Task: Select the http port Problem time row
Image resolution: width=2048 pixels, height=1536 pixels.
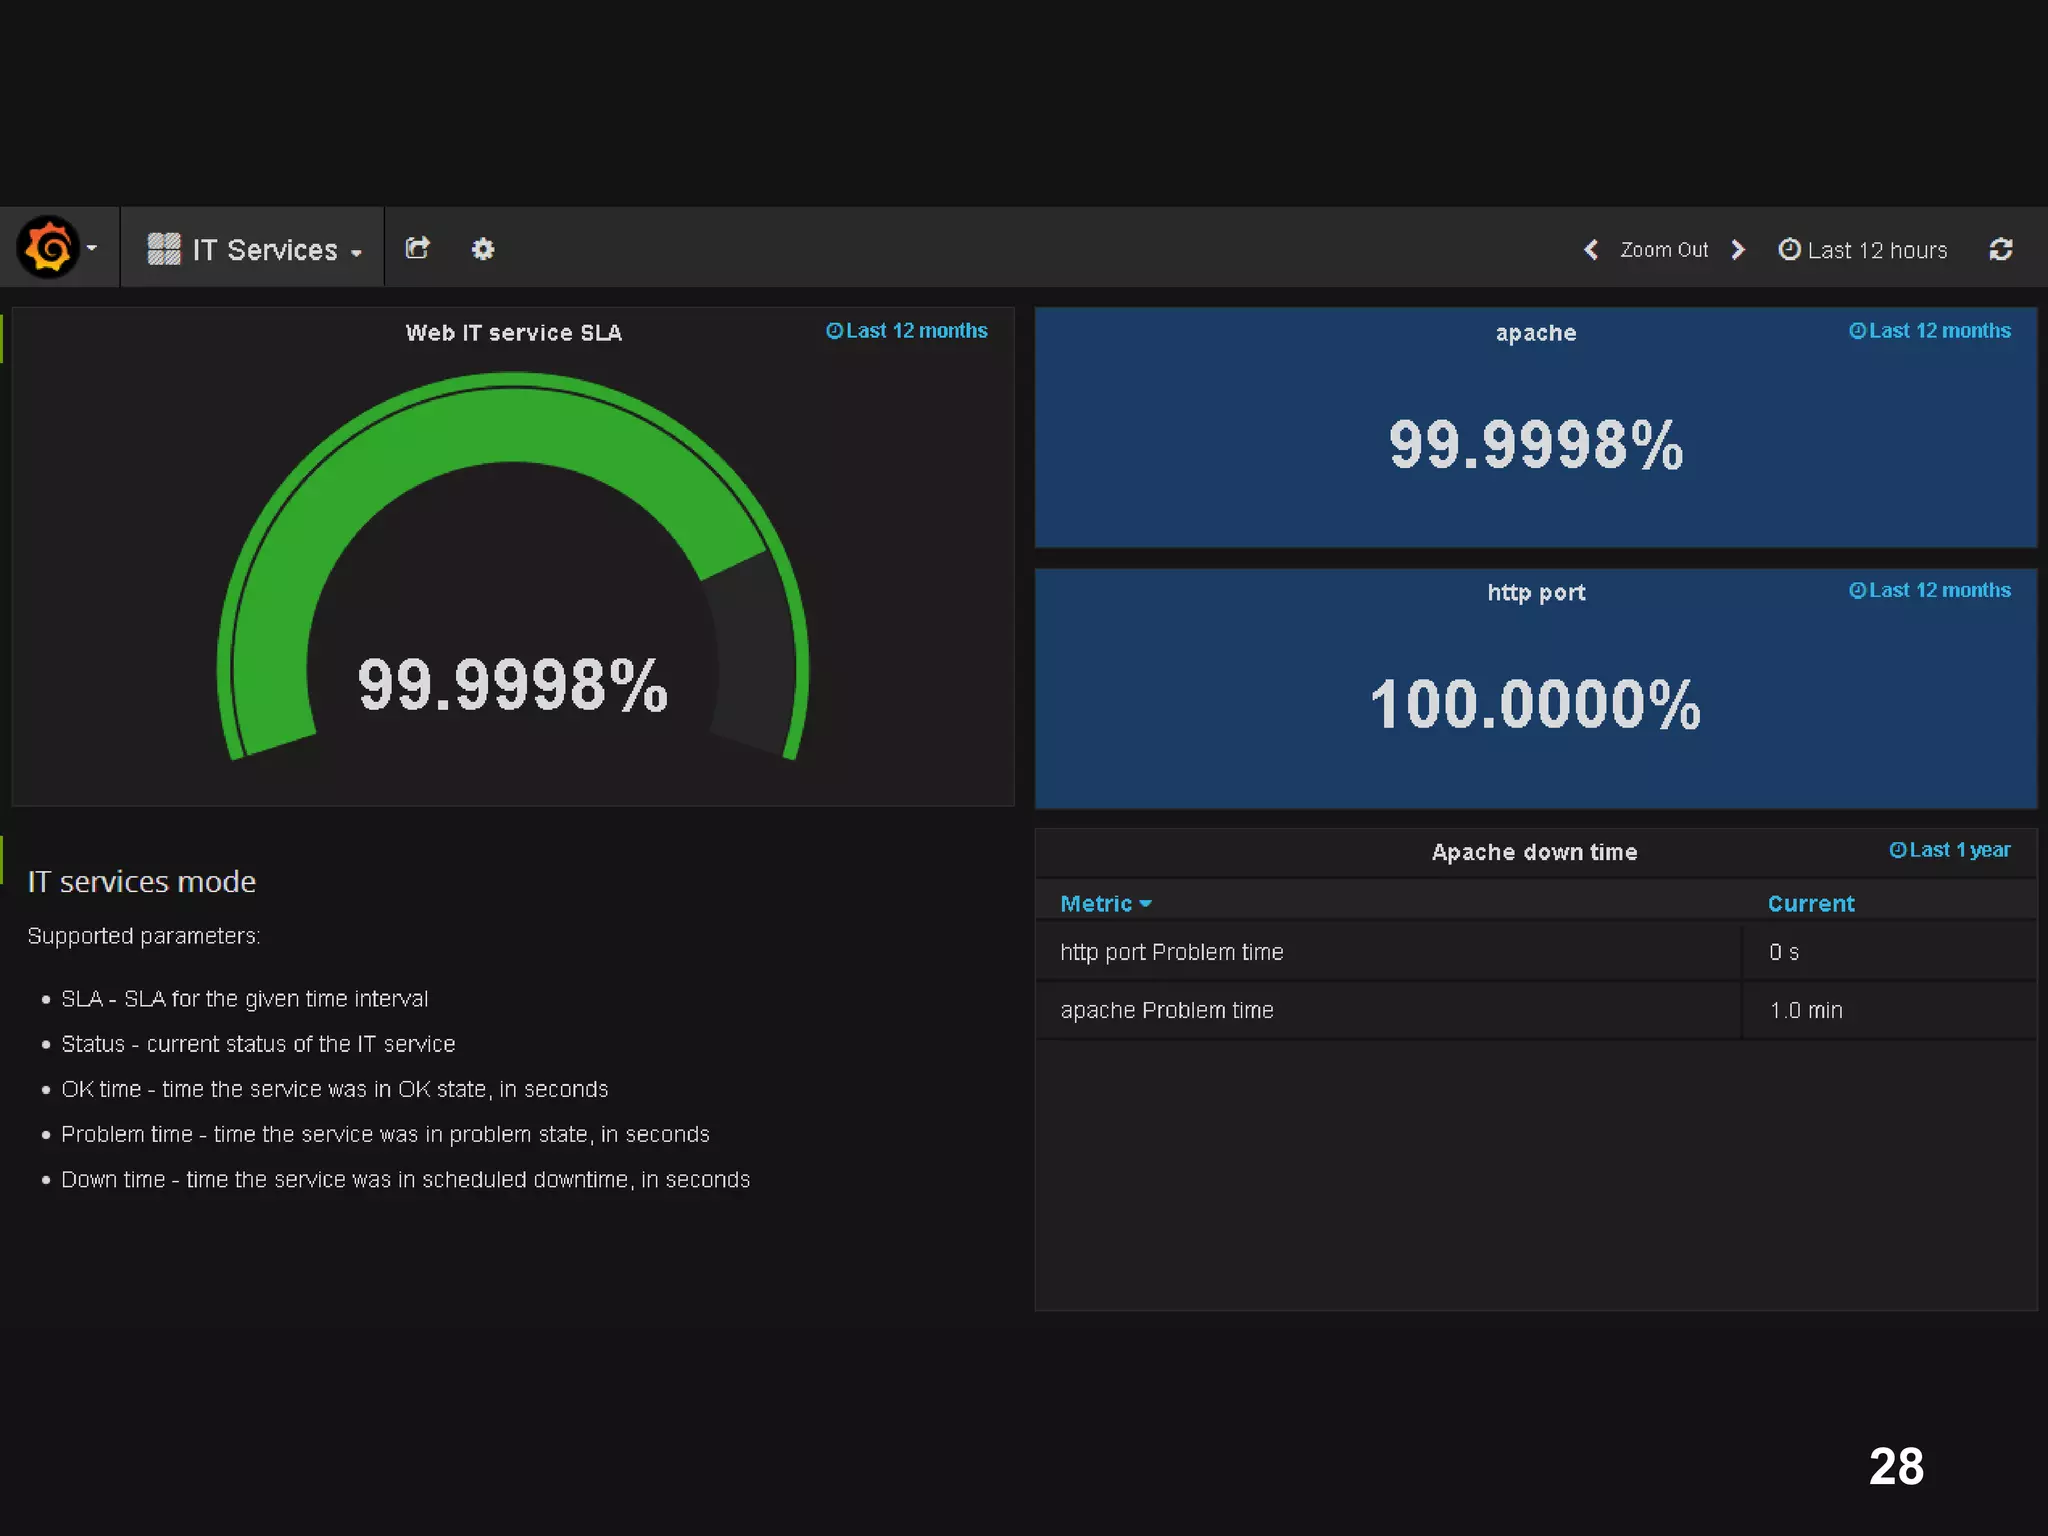Action: coord(1171,952)
